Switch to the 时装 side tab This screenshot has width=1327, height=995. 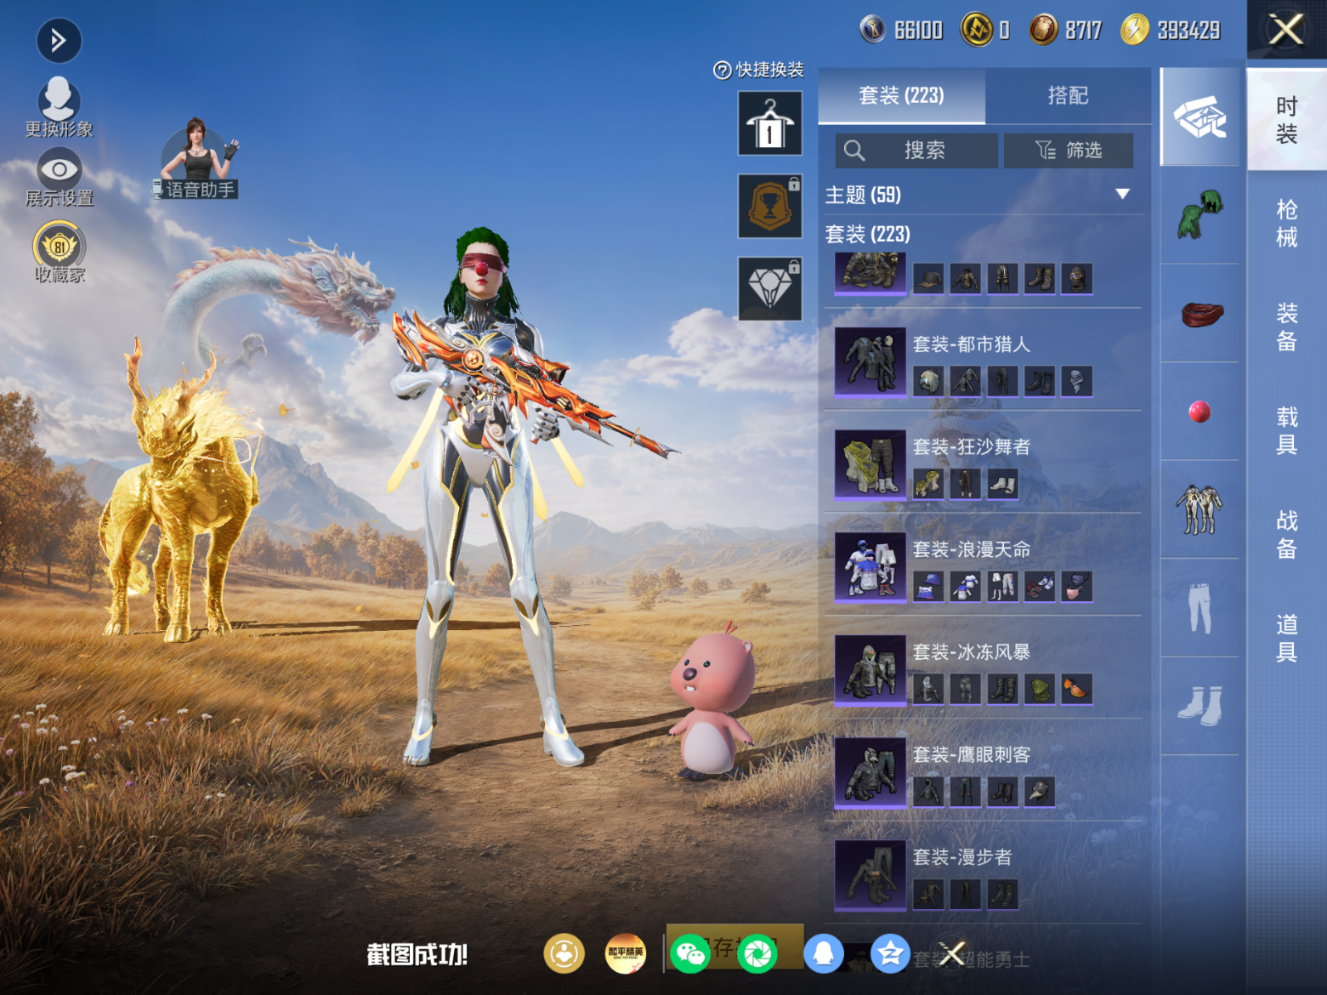tap(1287, 120)
